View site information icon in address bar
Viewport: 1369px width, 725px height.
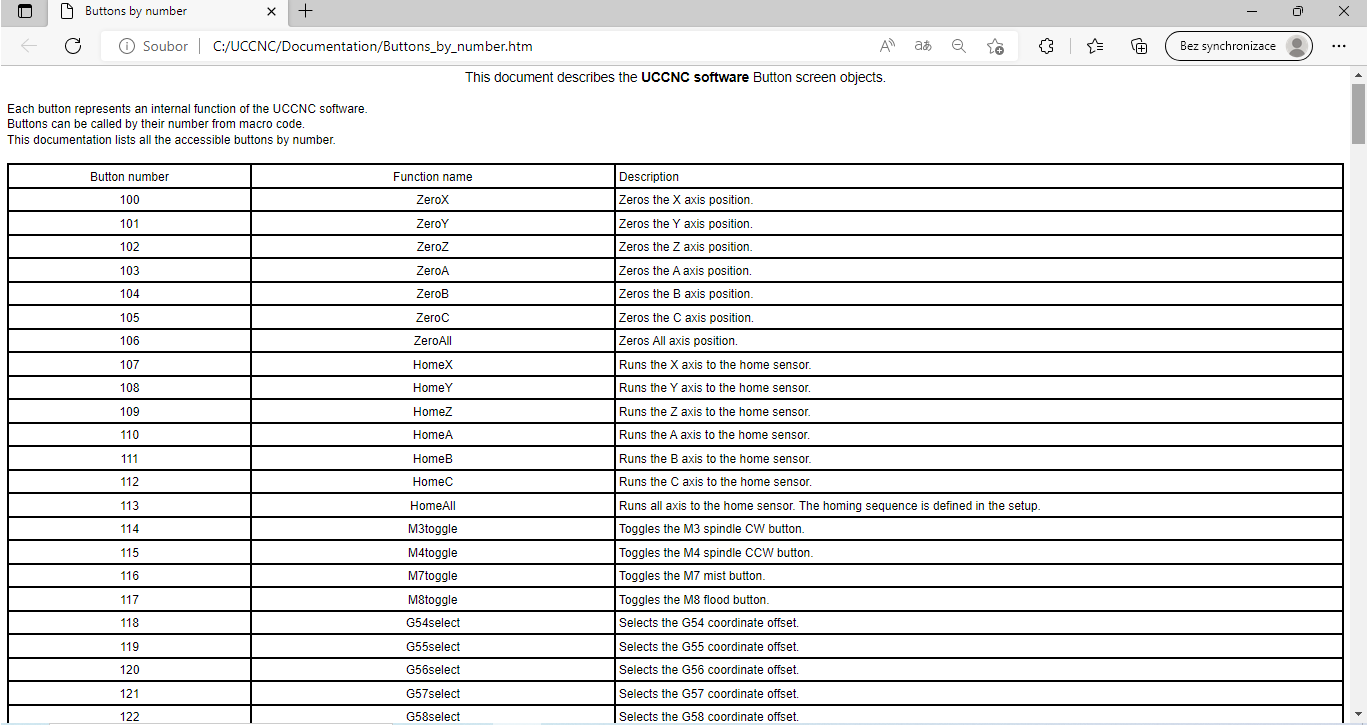(x=127, y=46)
